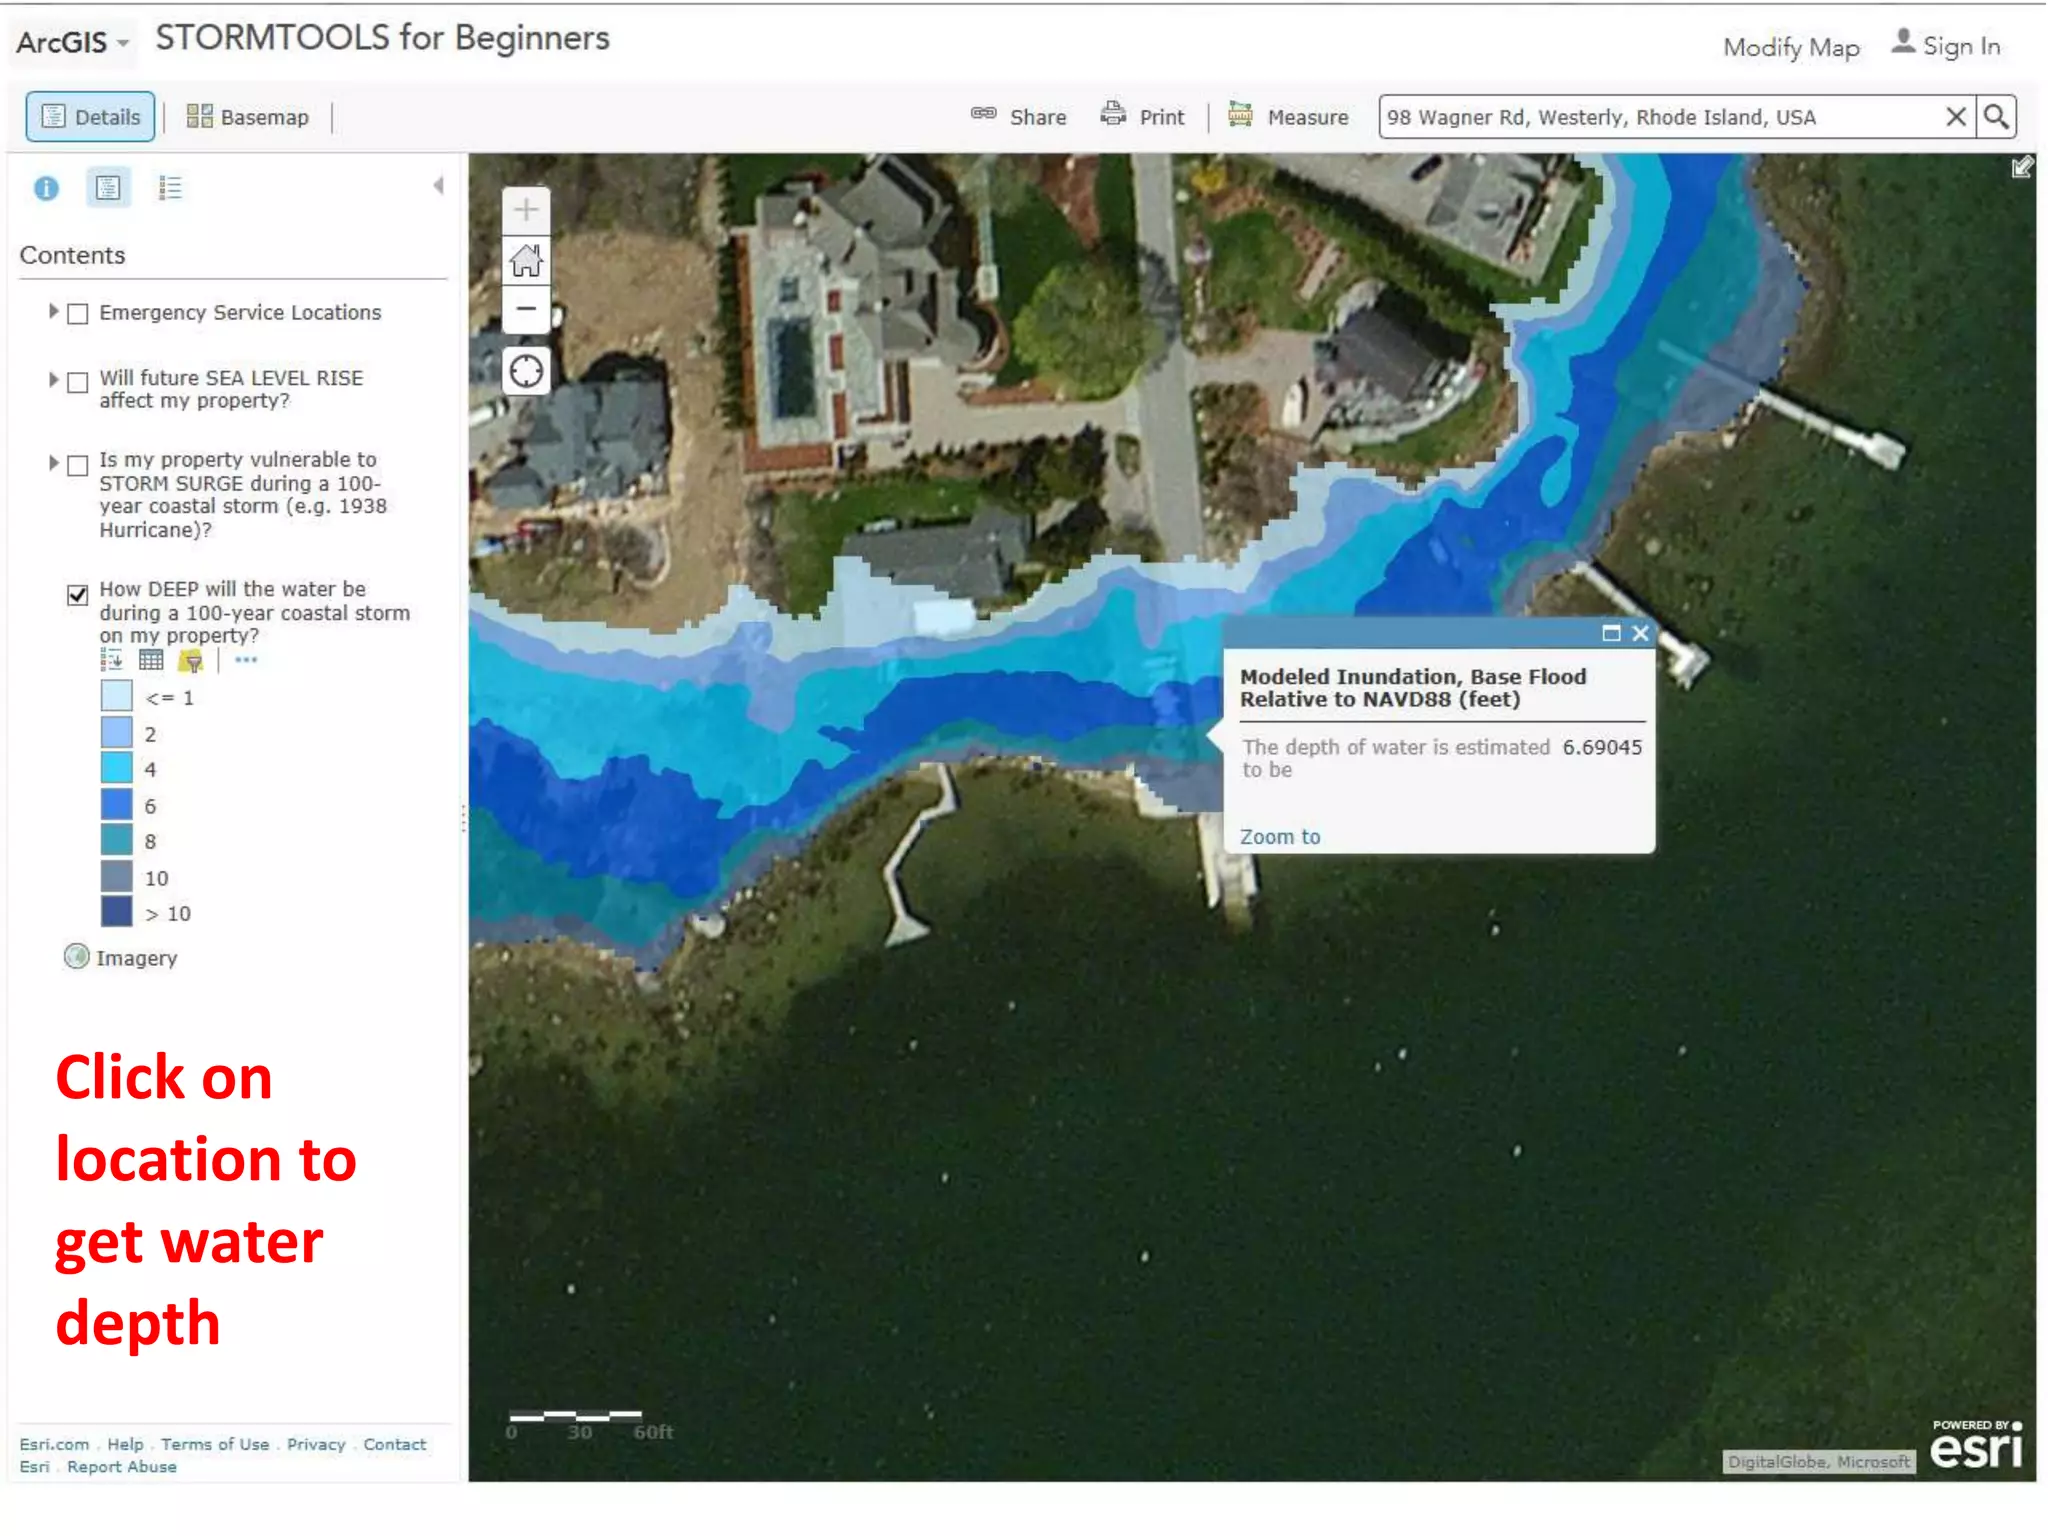
Task: Uncheck the How DEEP water layer
Action: coord(78,595)
